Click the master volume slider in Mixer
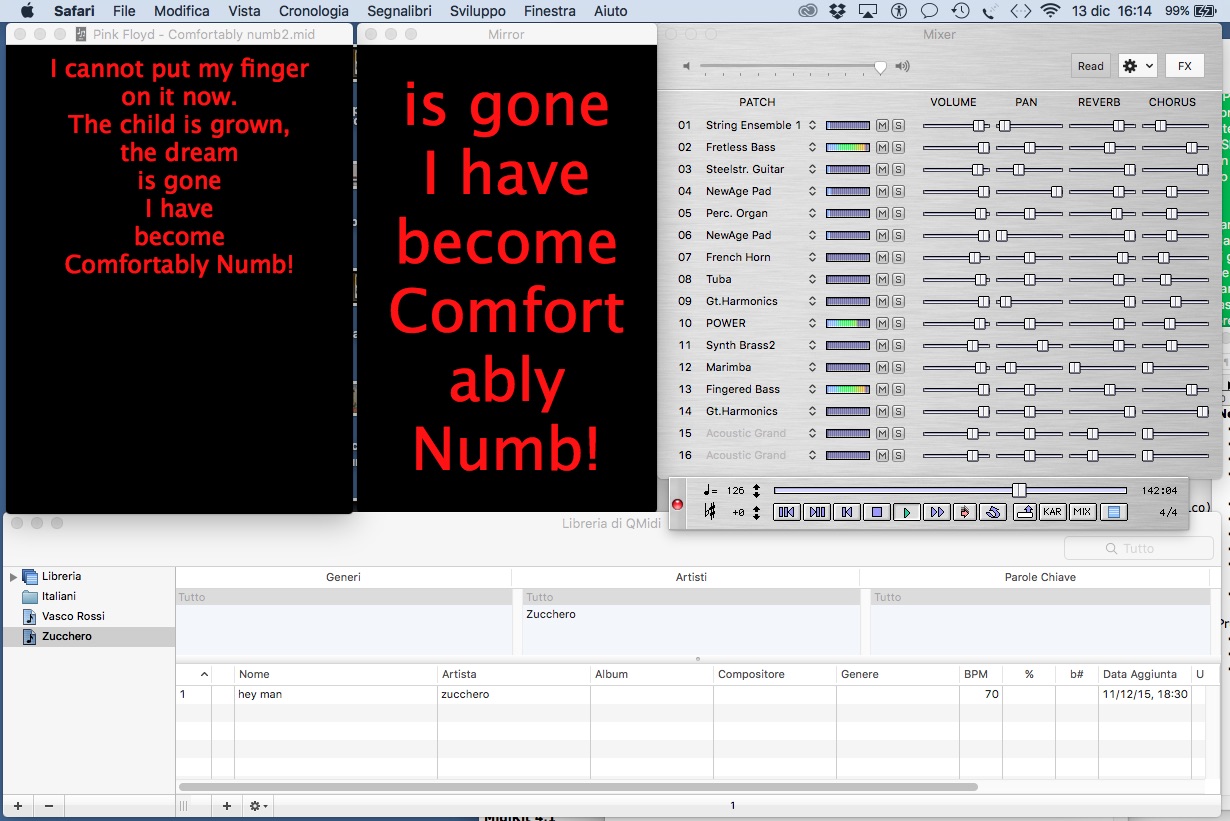Screen dimensions: 1230x821 click(x=791, y=67)
